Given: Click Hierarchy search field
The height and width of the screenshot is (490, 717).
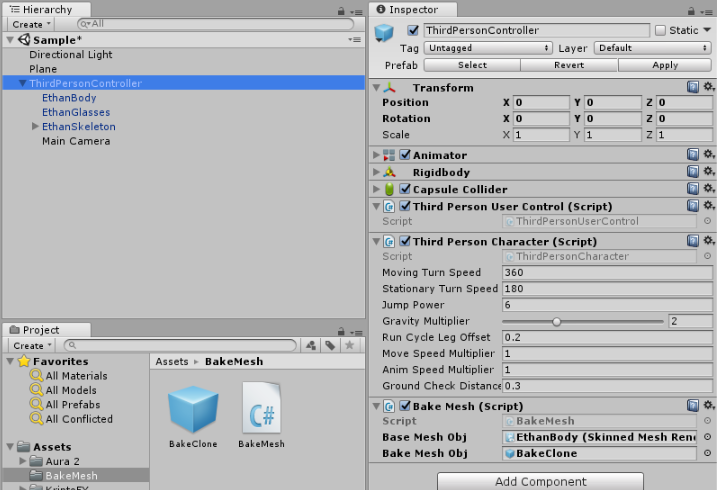Looking at the screenshot, I should (215, 24).
